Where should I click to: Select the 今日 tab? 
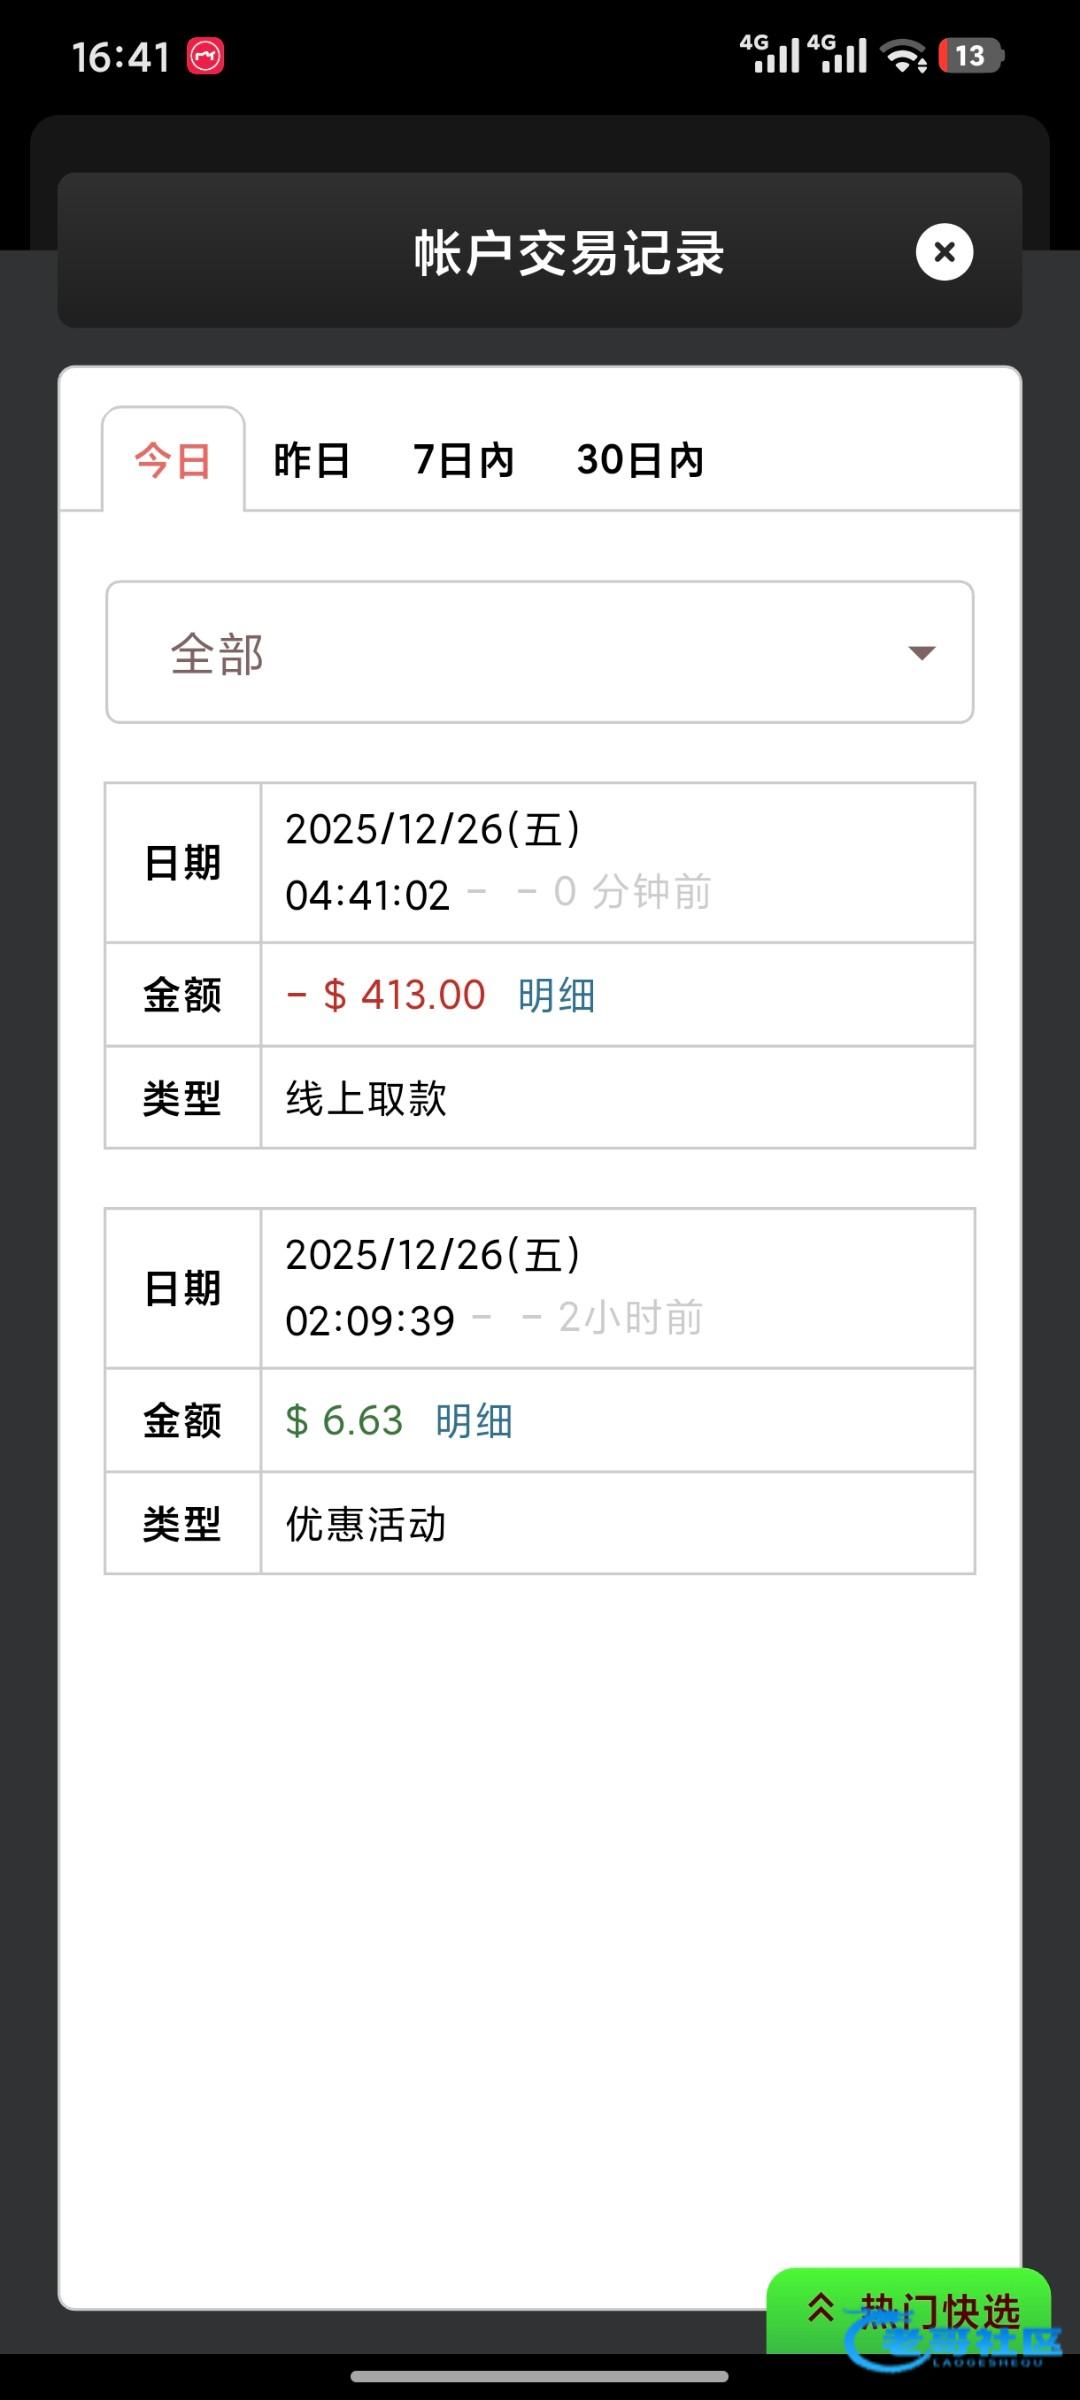click(x=173, y=461)
